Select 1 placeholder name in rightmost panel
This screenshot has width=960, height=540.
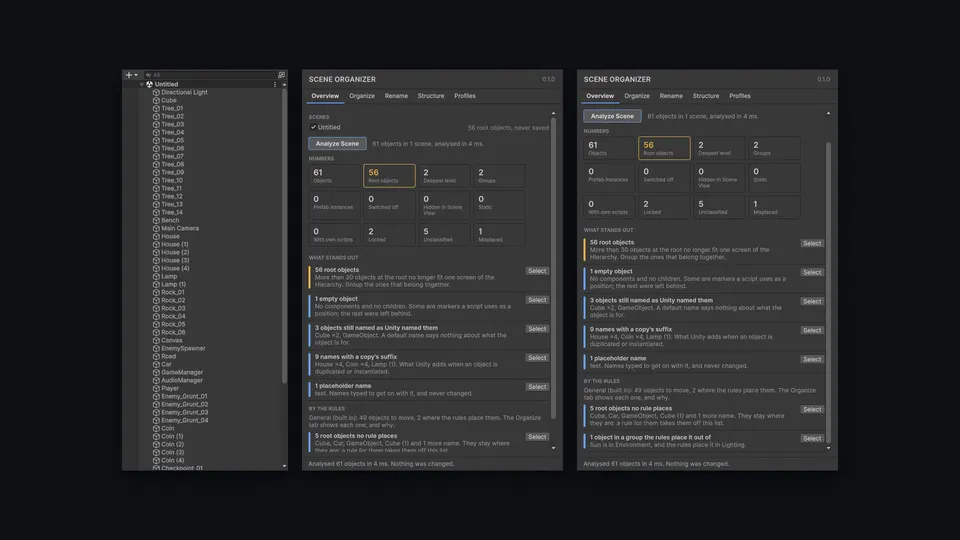pos(812,359)
